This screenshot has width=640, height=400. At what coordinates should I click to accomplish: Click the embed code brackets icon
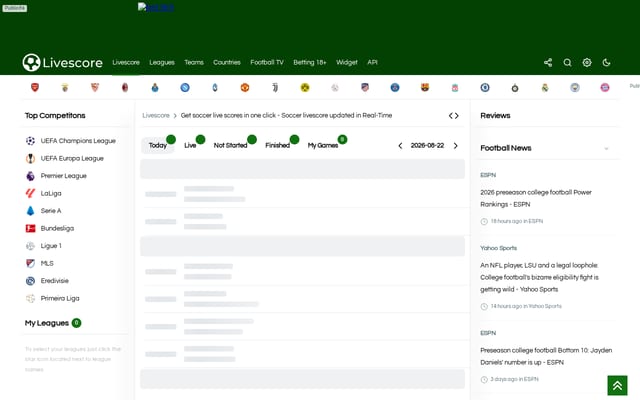click(x=453, y=116)
